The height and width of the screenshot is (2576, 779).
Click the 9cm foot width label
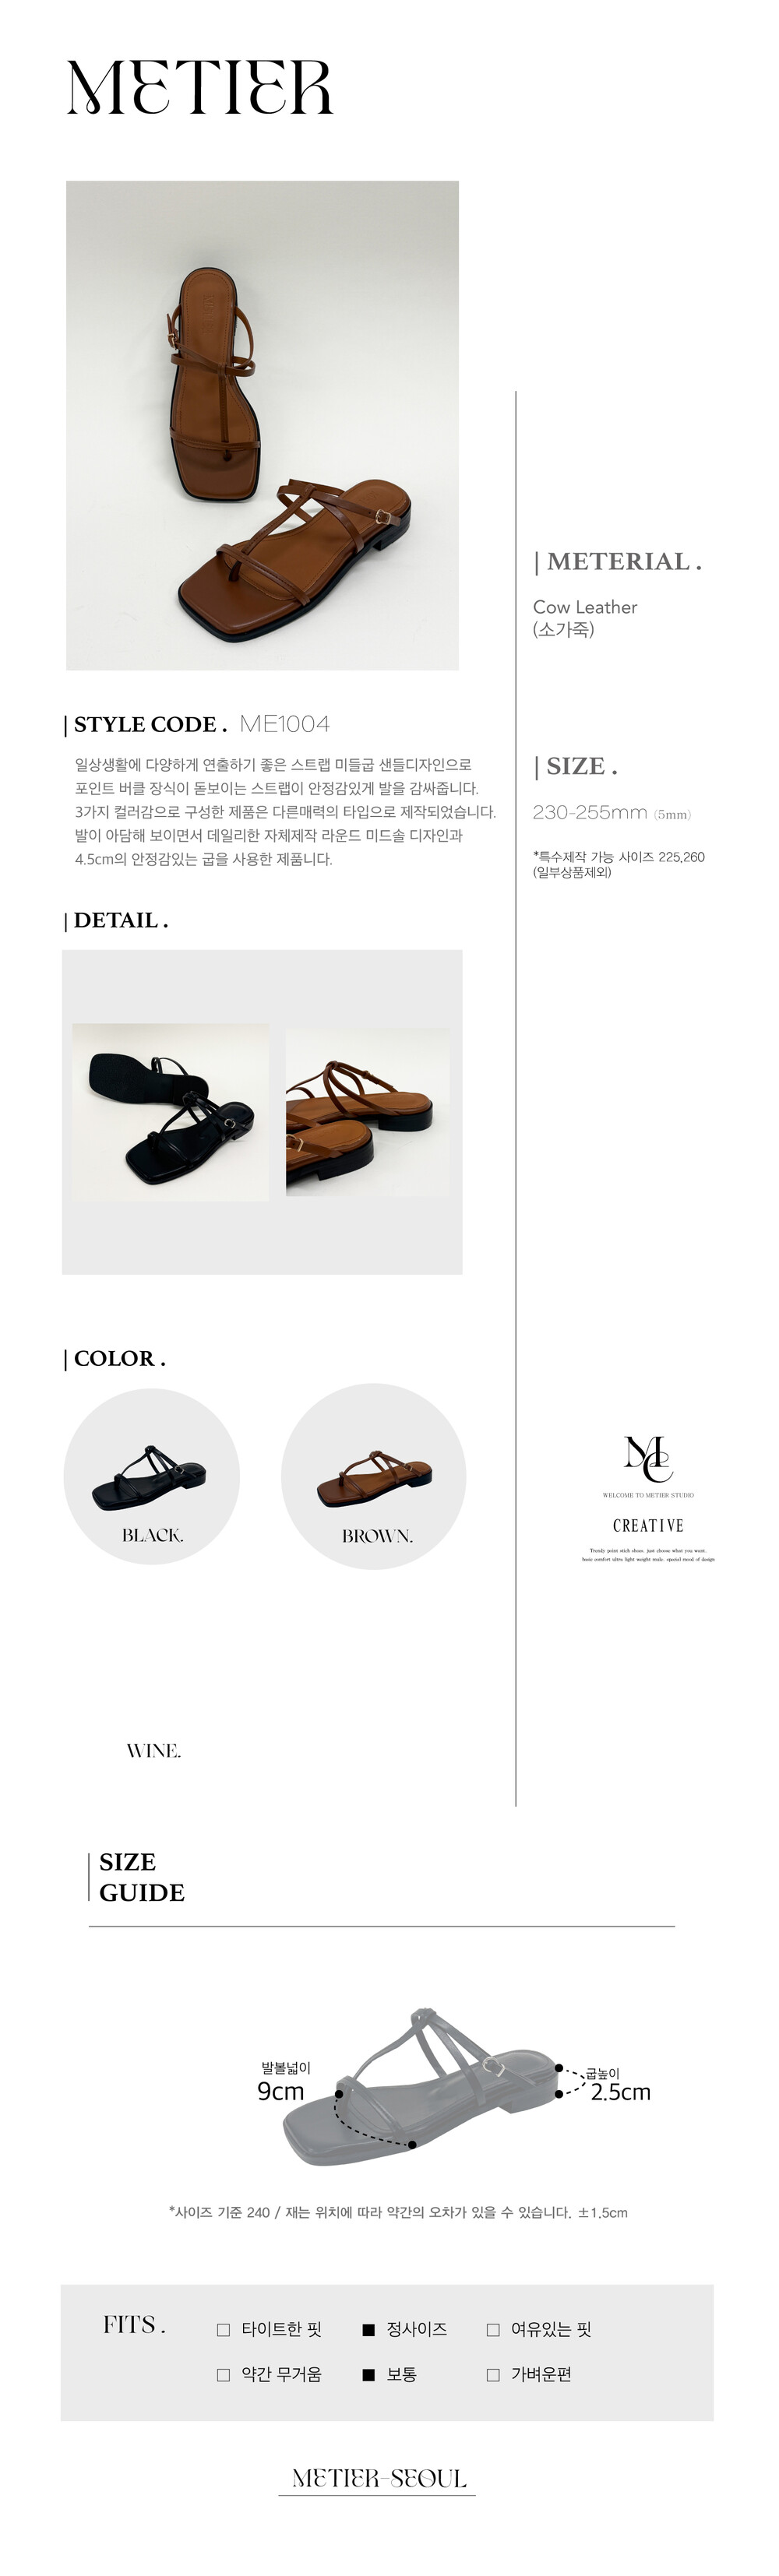281,2091
